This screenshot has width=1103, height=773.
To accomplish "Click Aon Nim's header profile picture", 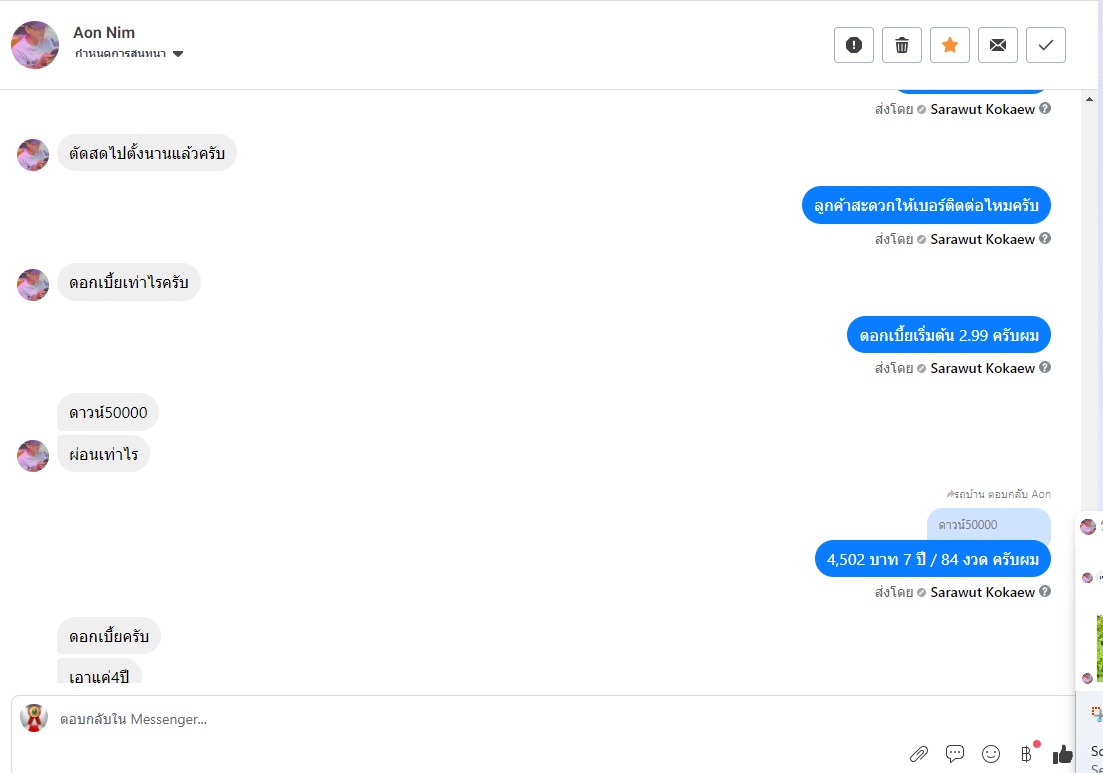I will [35, 45].
